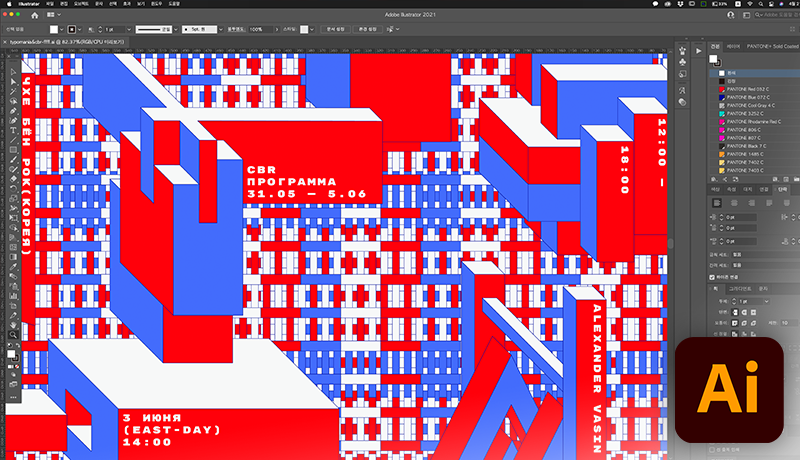Toggle the 하이픈 넣기 checkbox
800x460 pixels.
pyautogui.click(x=712, y=277)
